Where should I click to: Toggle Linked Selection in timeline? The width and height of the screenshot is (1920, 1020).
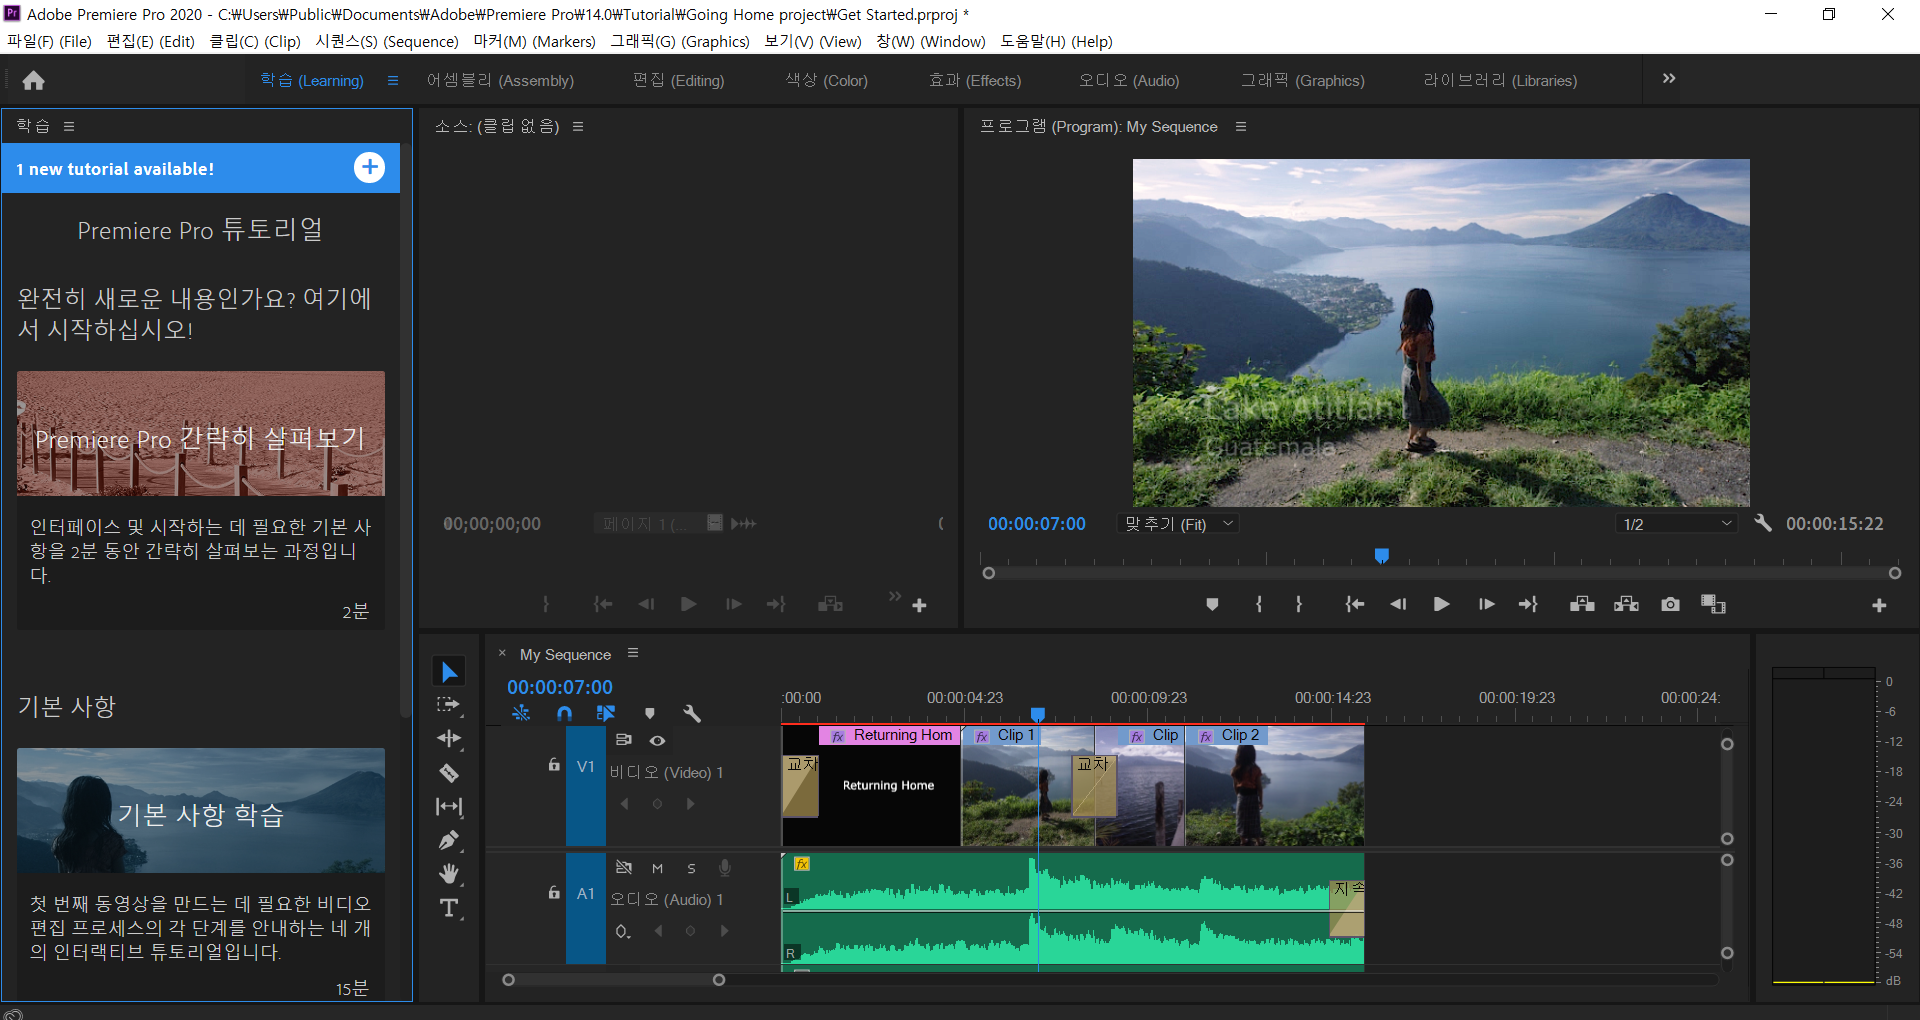pos(606,713)
